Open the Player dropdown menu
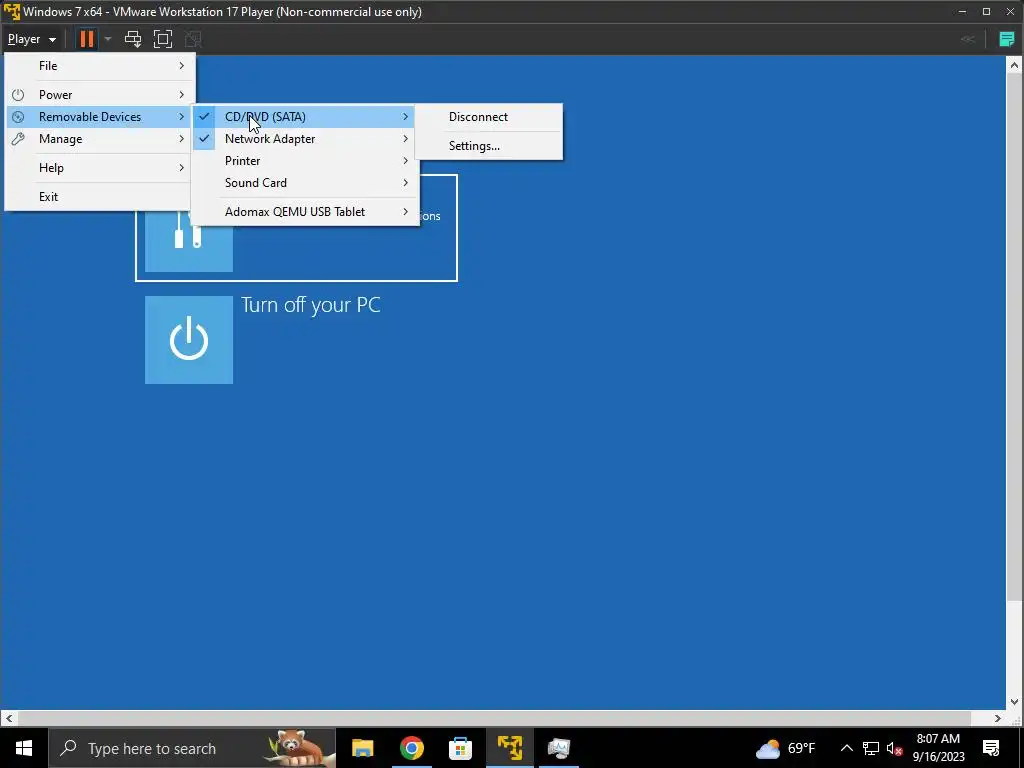The width and height of the screenshot is (1024, 768). [x=31, y=39]
